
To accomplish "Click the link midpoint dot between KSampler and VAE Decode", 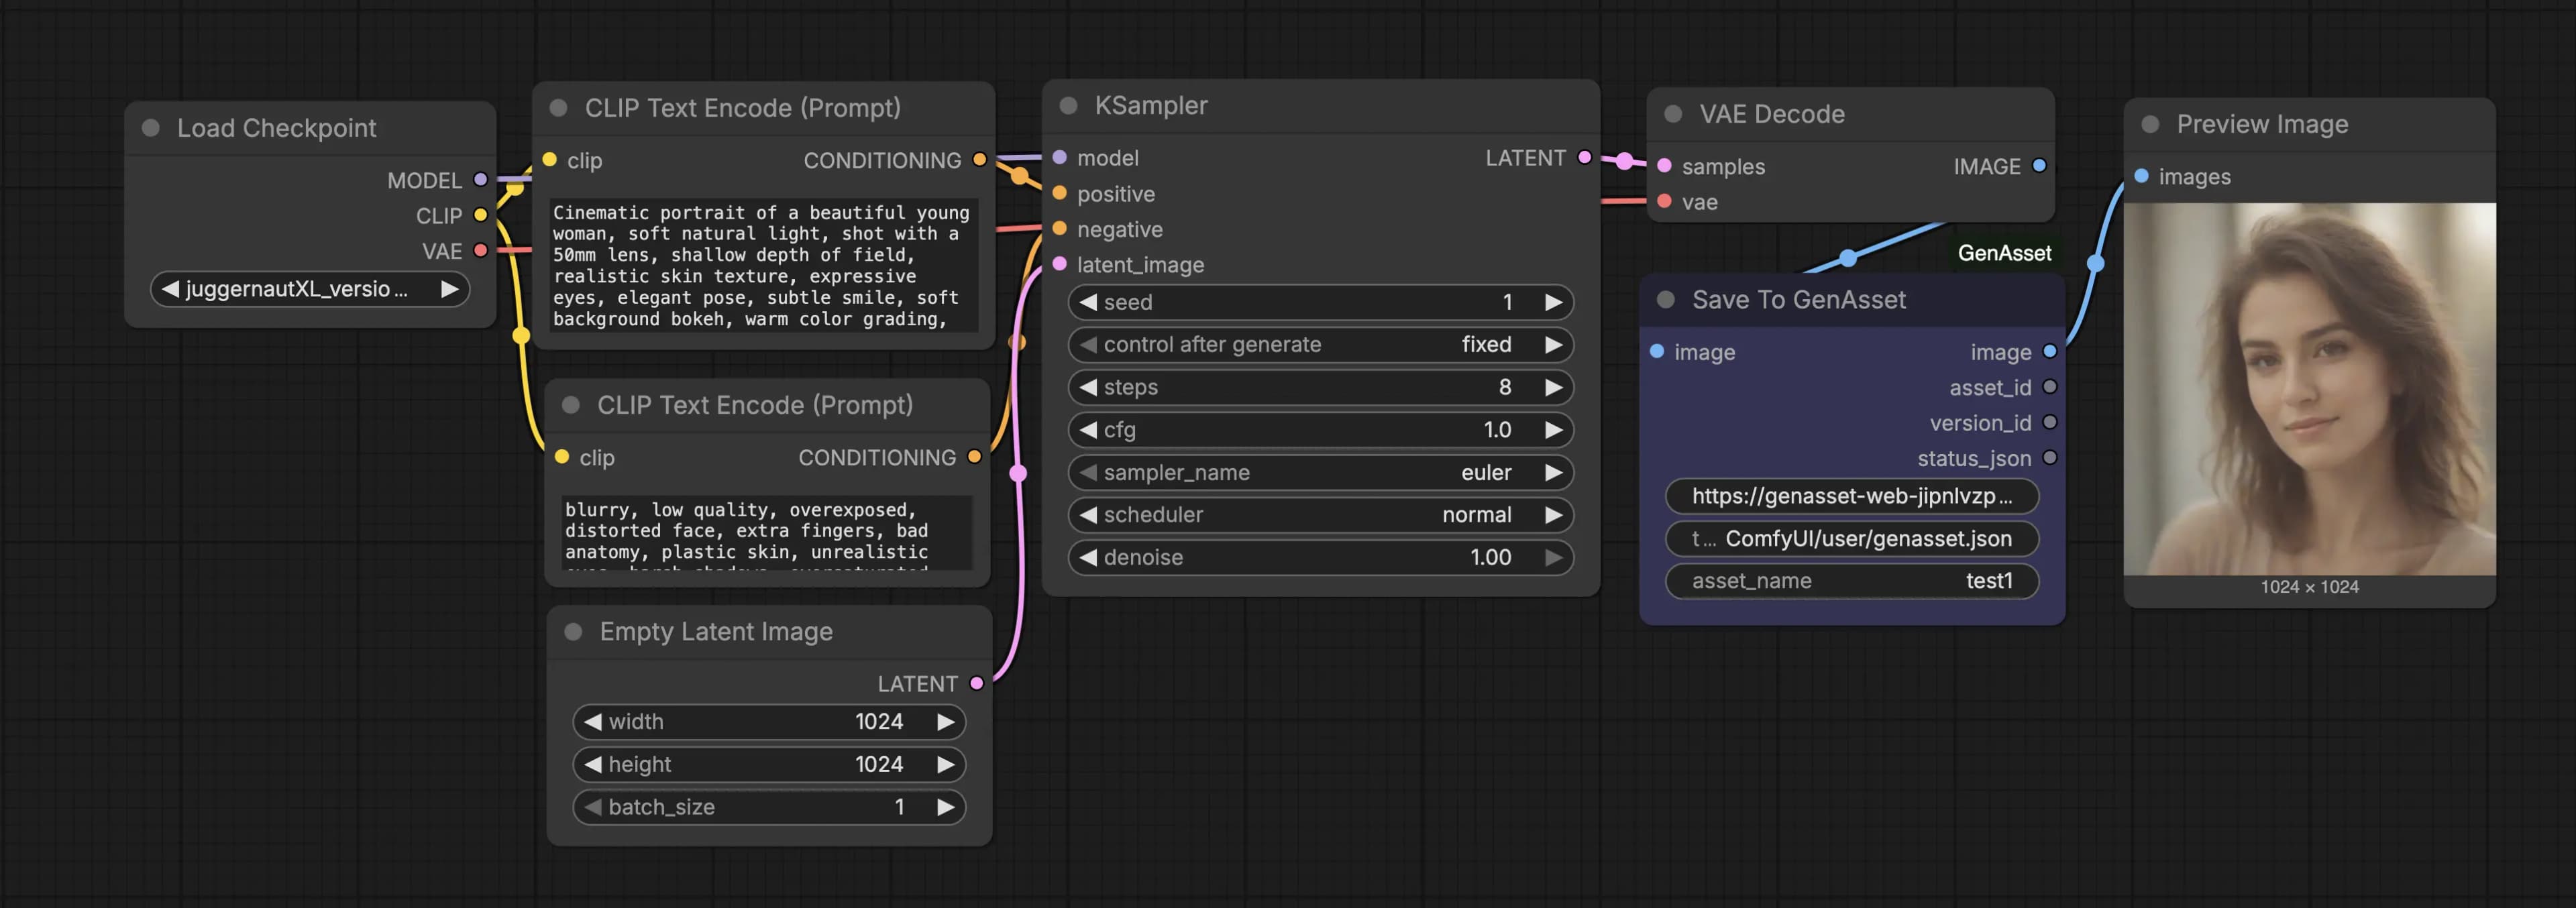I will (x=1625, y=161).
